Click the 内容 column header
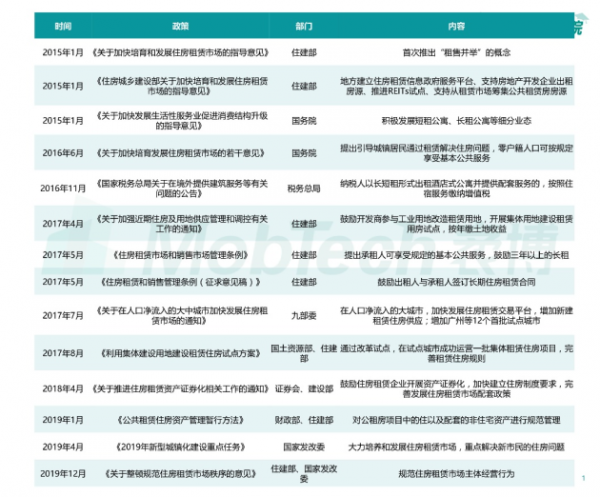The image size is (600, 497). (456, 26)
